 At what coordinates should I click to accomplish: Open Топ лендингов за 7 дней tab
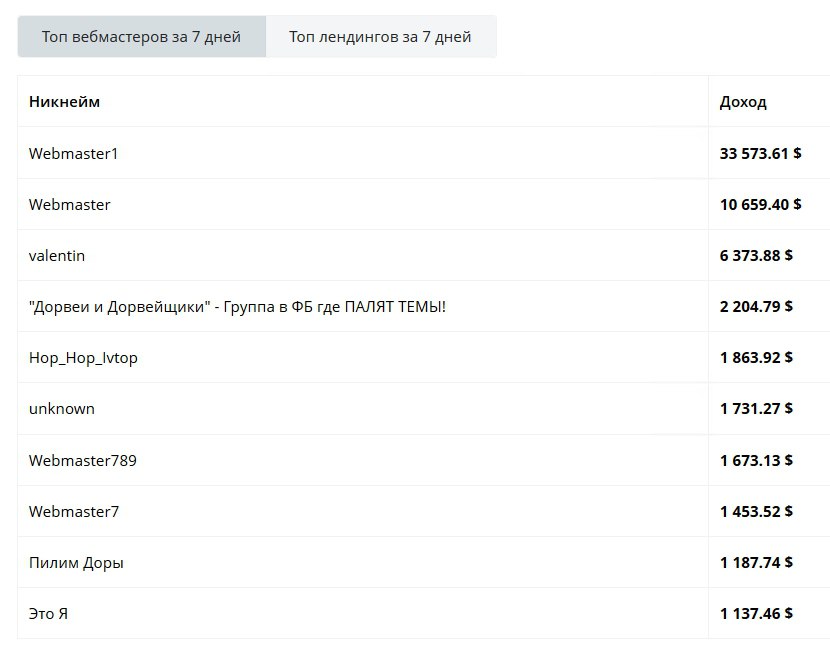click(380, 37)
